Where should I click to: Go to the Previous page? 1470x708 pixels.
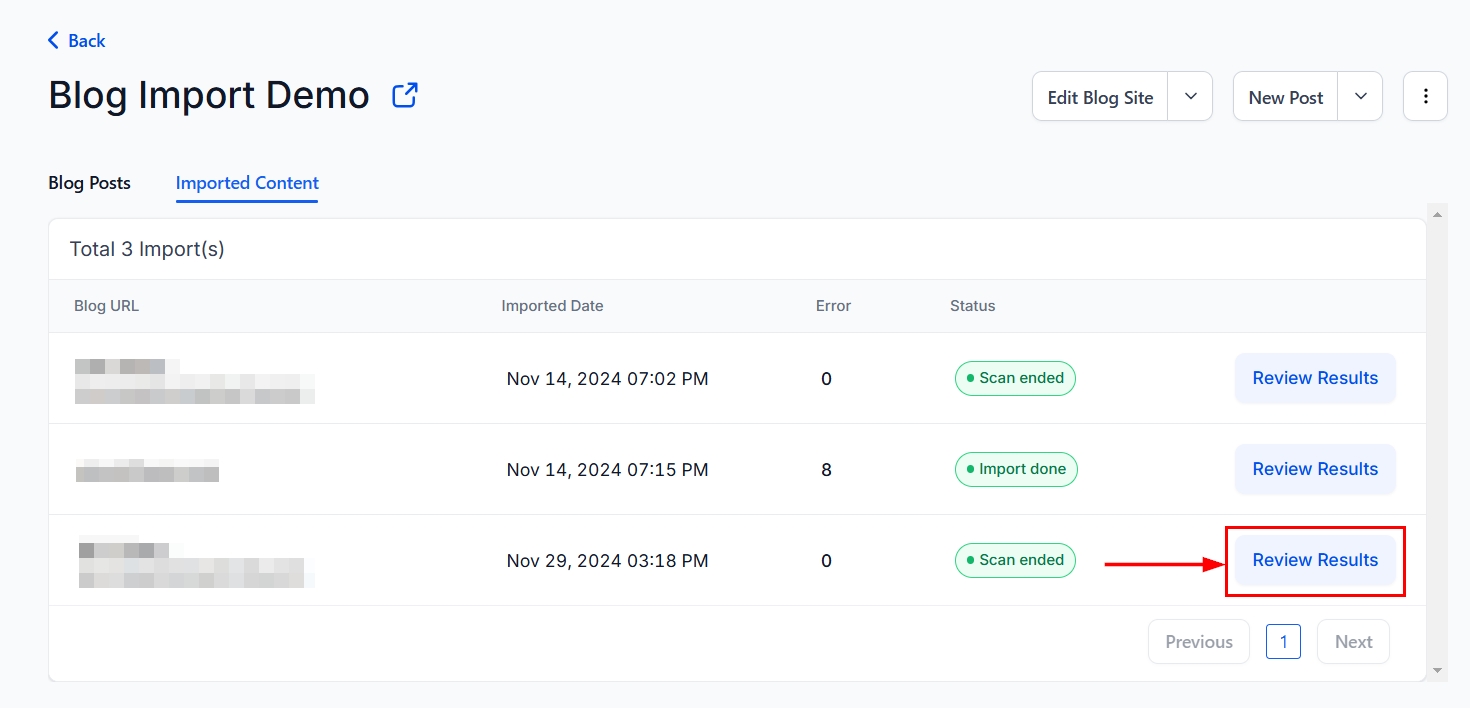pyautogui.click(x=1198, y=642)
